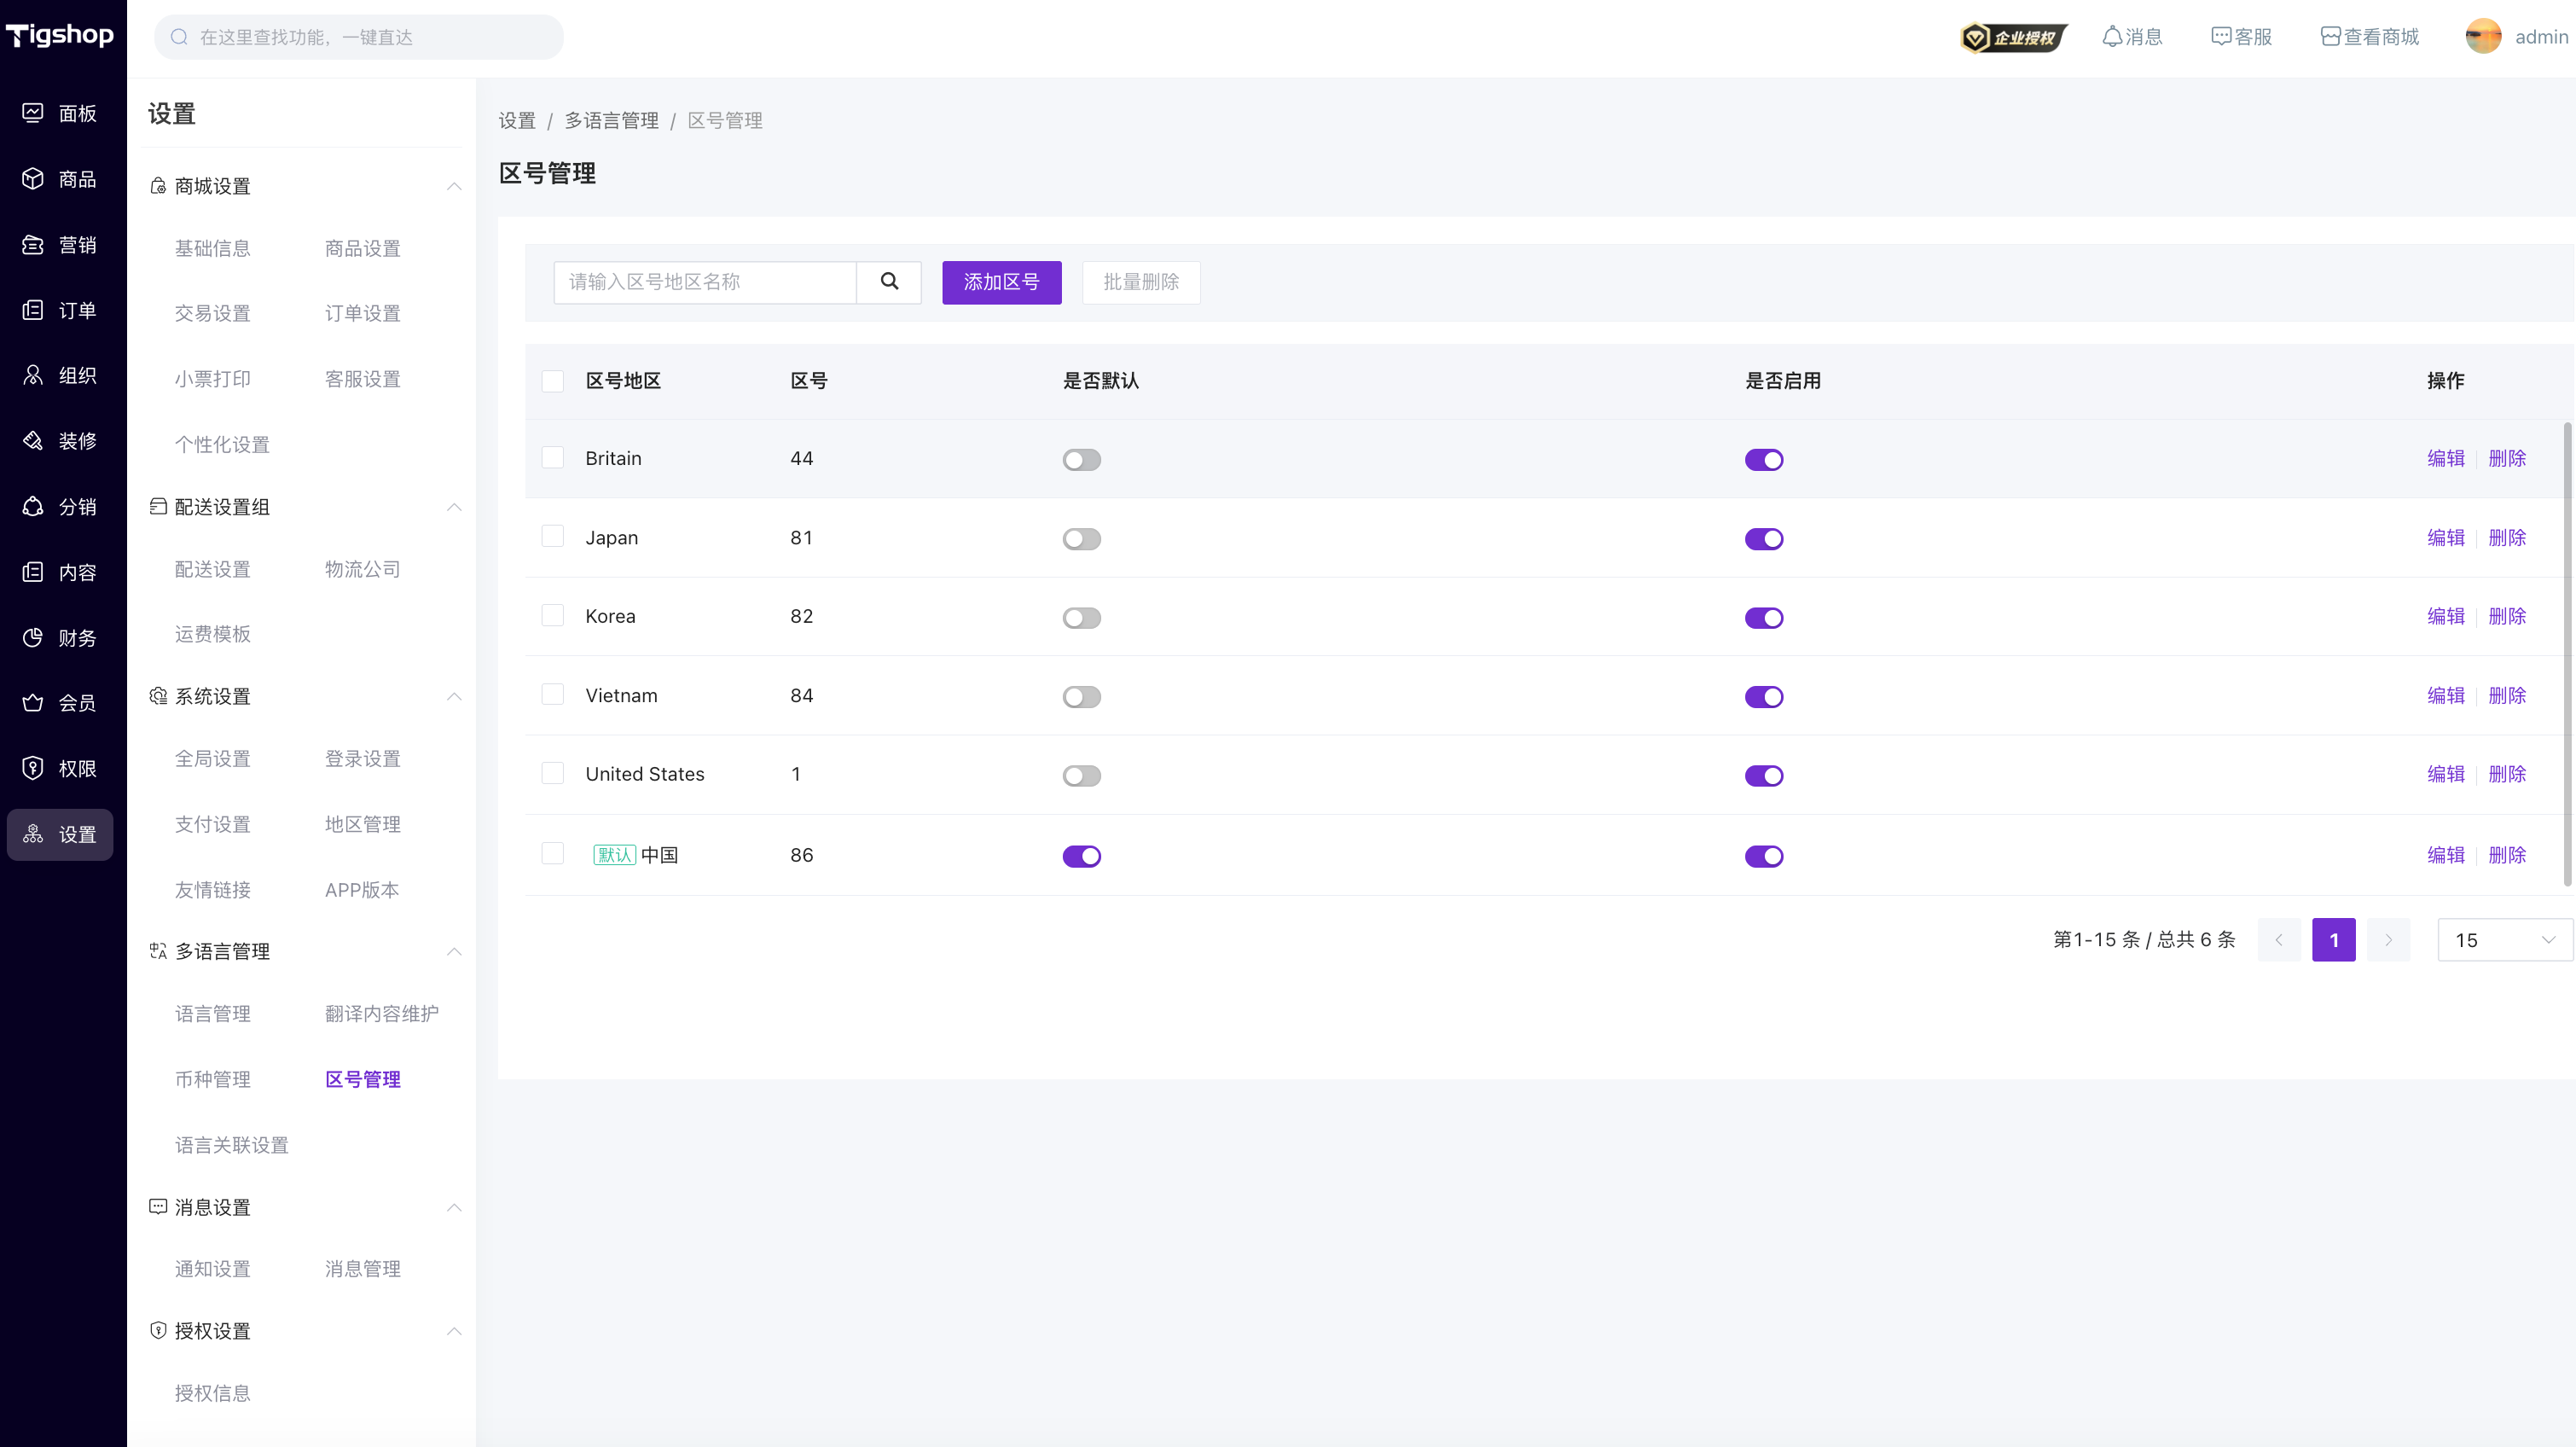This screenshot has width=2576, height=1447.
Task: Click the search magnifier button
Action: [x=888, y=282]
